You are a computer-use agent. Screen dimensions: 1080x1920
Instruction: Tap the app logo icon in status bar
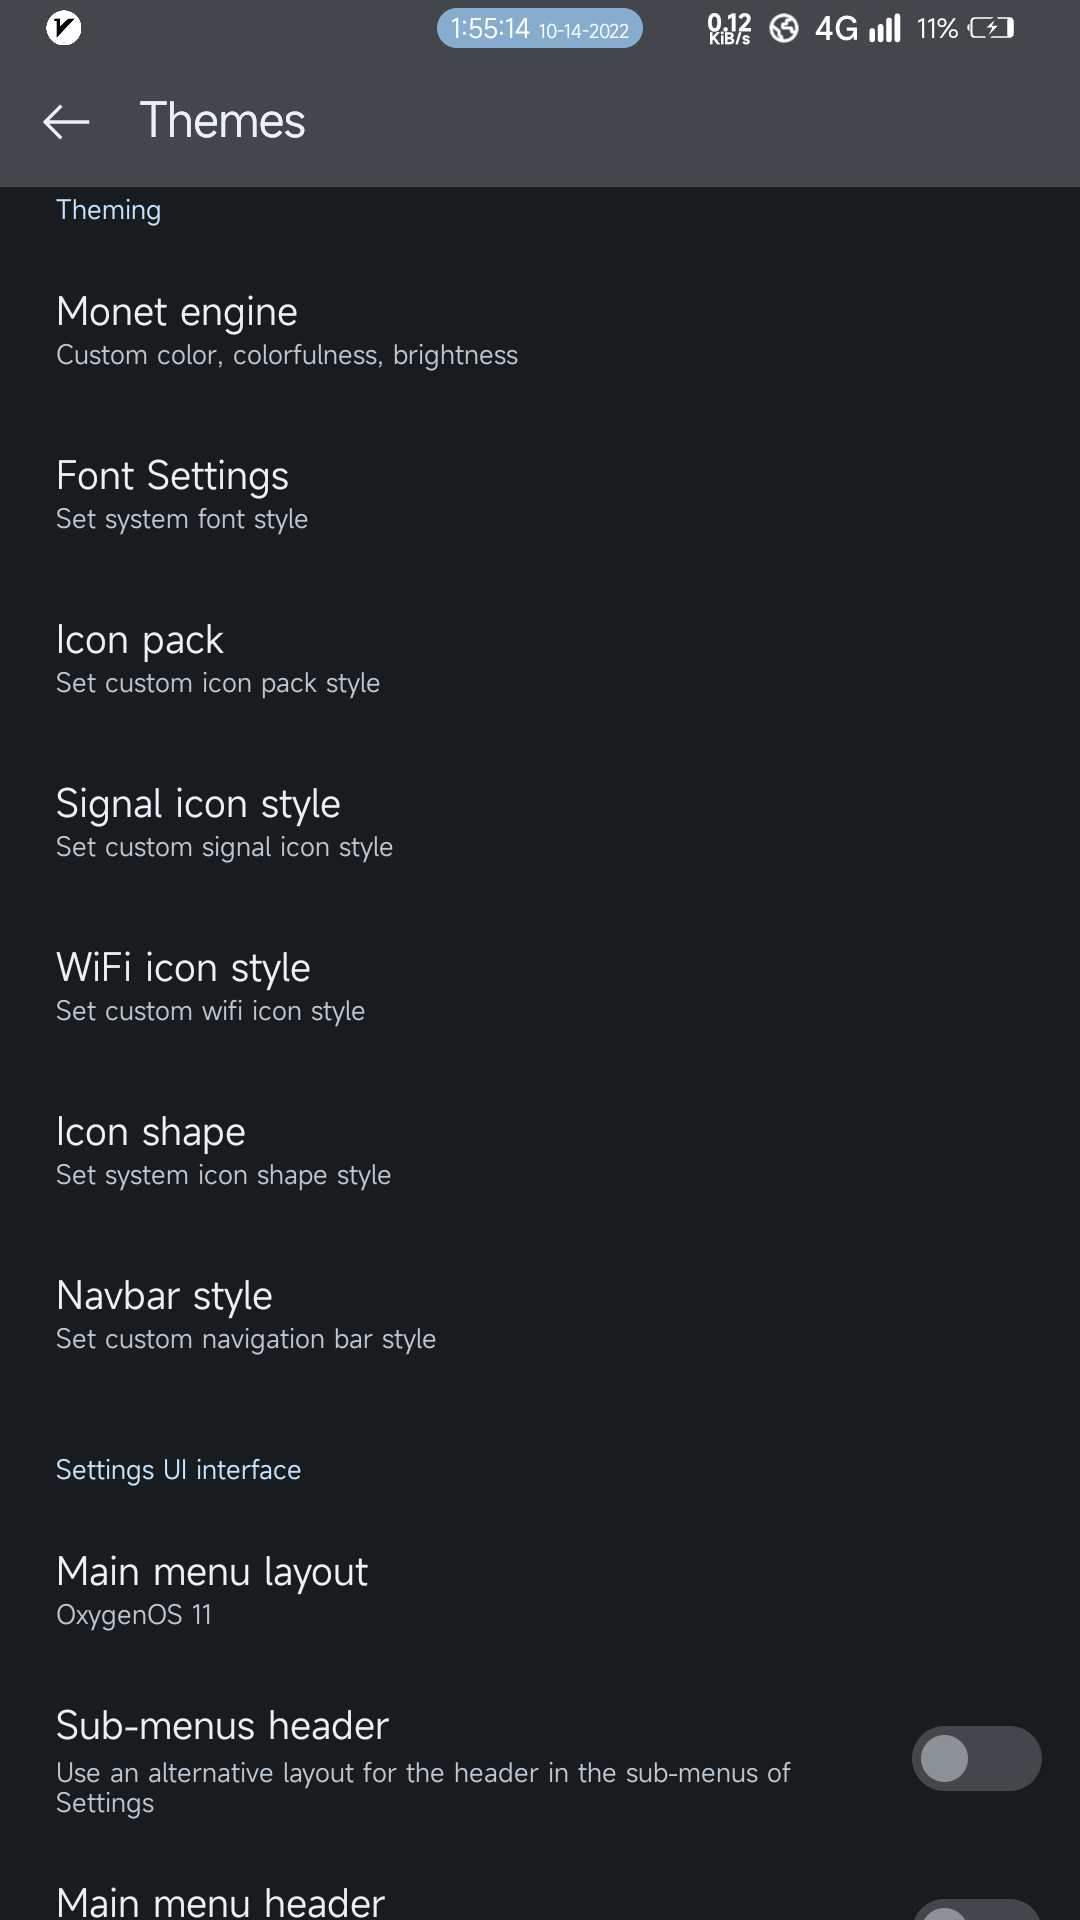64,28
